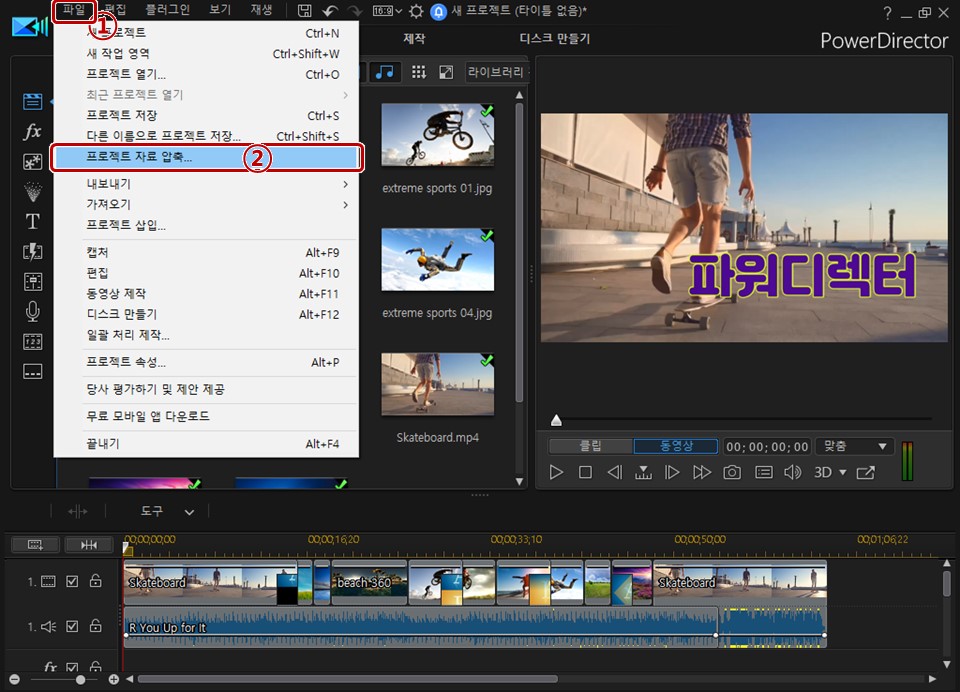Toggle video track 1 enable checkbox
Screen dimensions: 960x692
coord(72,581)
